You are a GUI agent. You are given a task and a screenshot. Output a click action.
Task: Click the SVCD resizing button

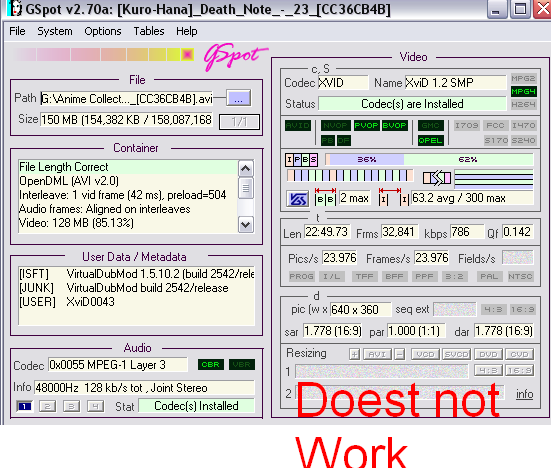tap(456, 354)
